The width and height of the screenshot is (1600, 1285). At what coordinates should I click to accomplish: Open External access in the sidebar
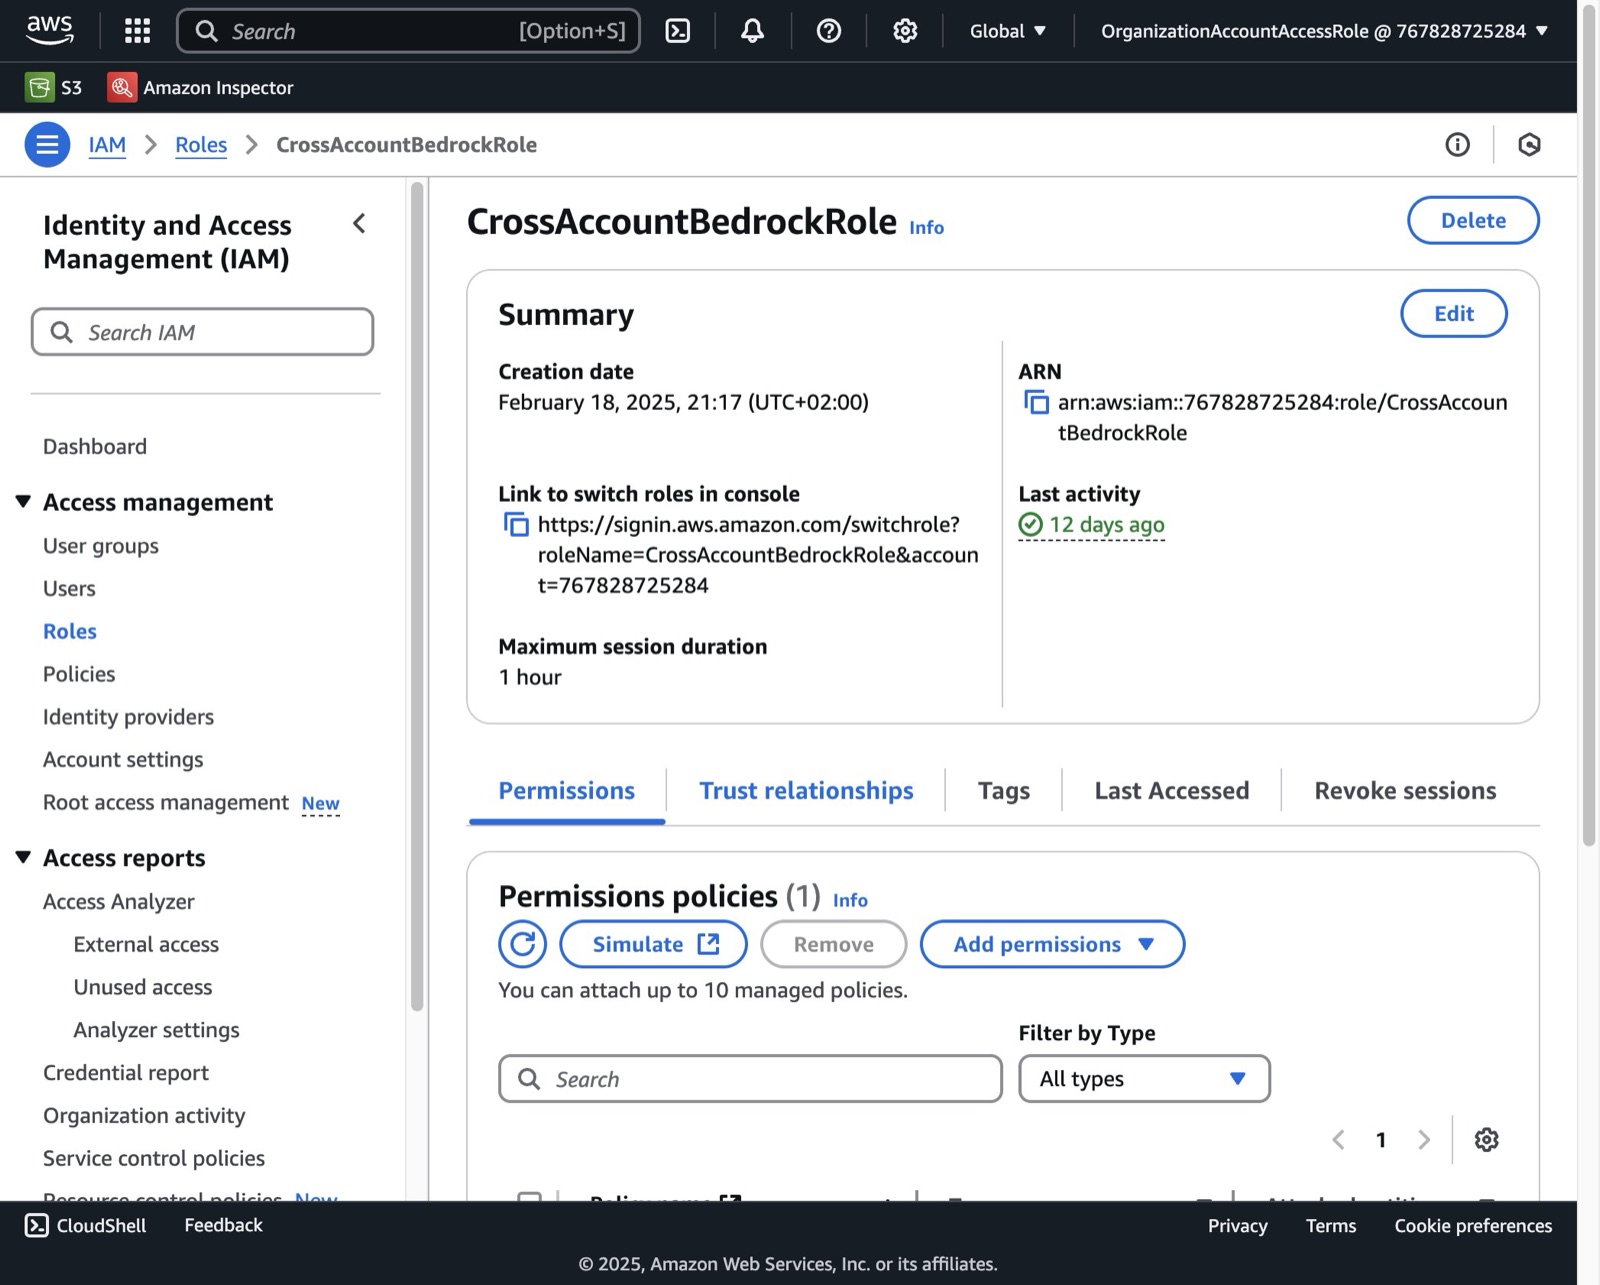[146, 945]
